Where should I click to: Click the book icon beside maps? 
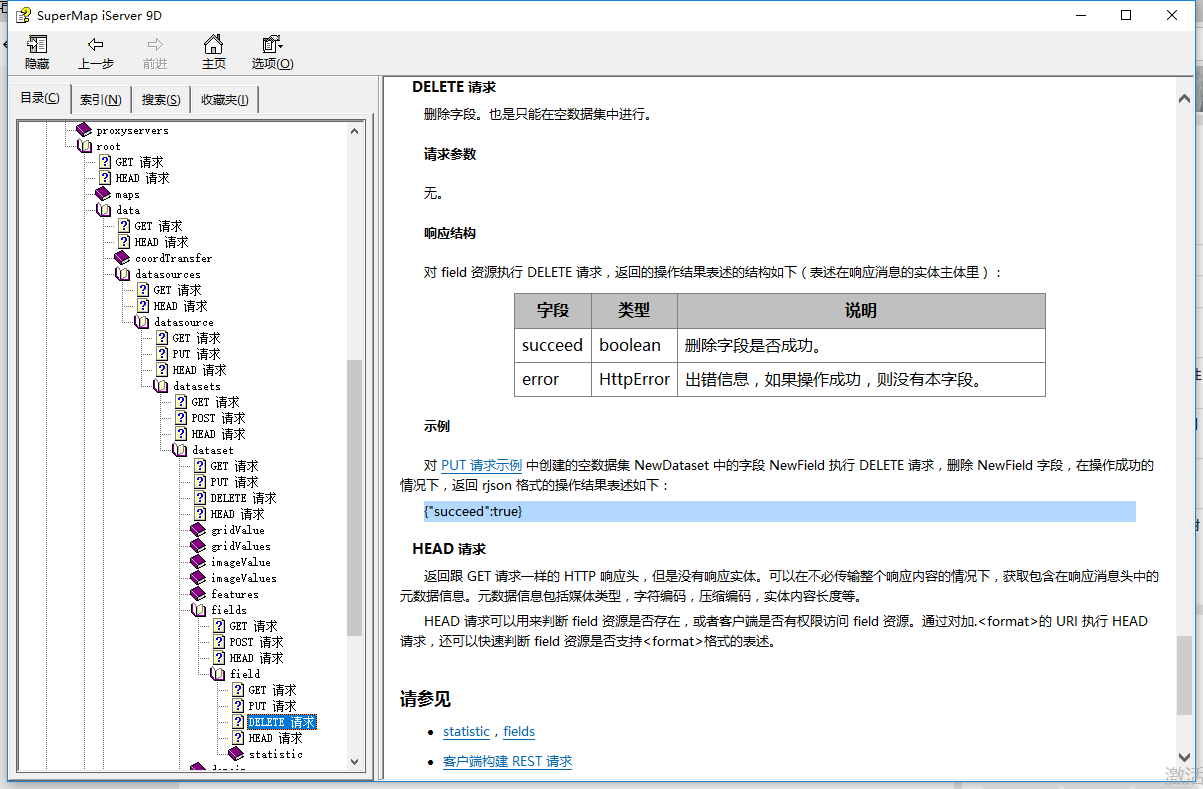click(x=103, y=194)
